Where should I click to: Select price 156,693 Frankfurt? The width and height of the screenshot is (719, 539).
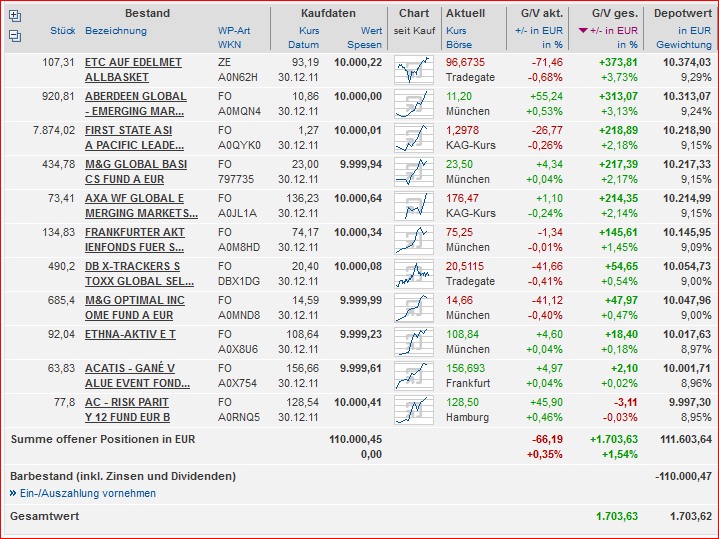click(465, 368)
